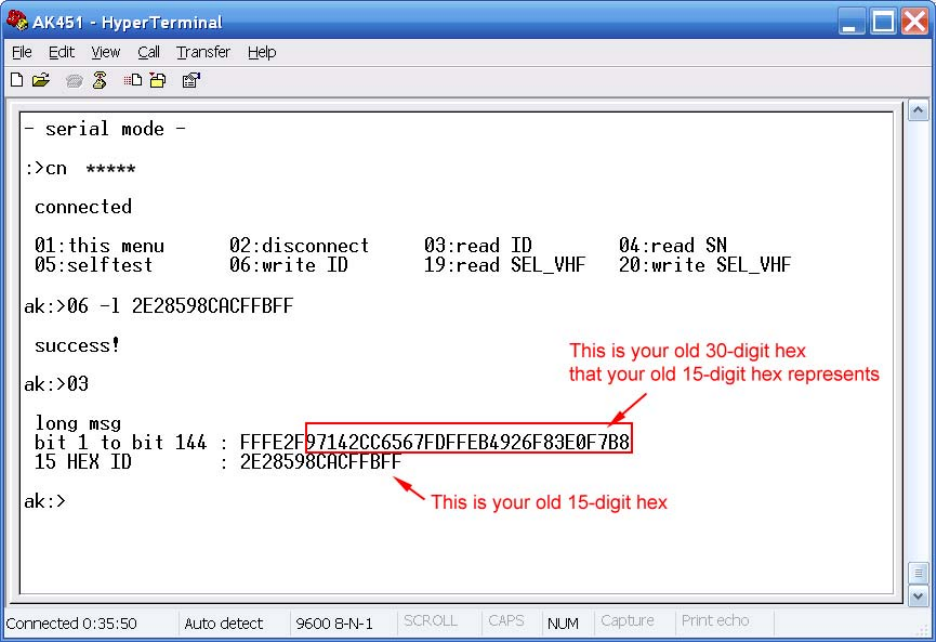Viewport: 936px width, 642px height.
Task: Click the scroll up arrow
Action: 917,108
